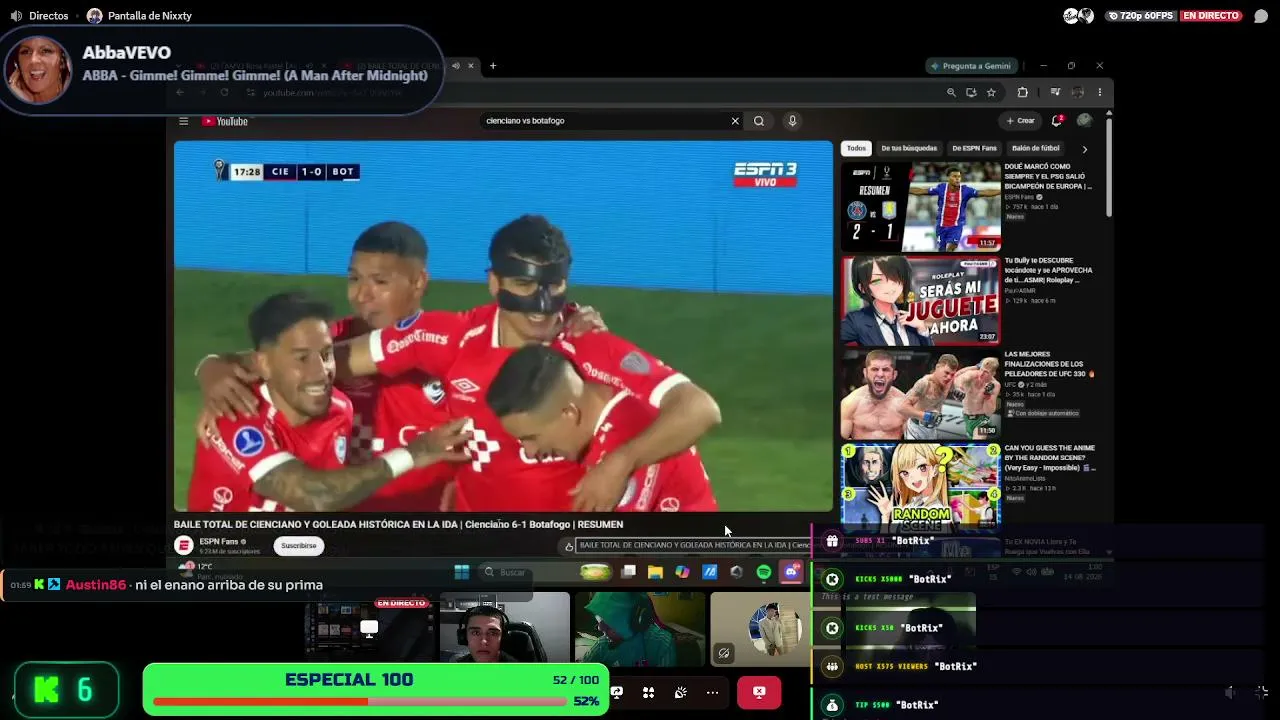Select the 'De tus búsquedas' chip
Image resolution: width=1280 pixels, height=720 pixels.
[x=909, y=148]
